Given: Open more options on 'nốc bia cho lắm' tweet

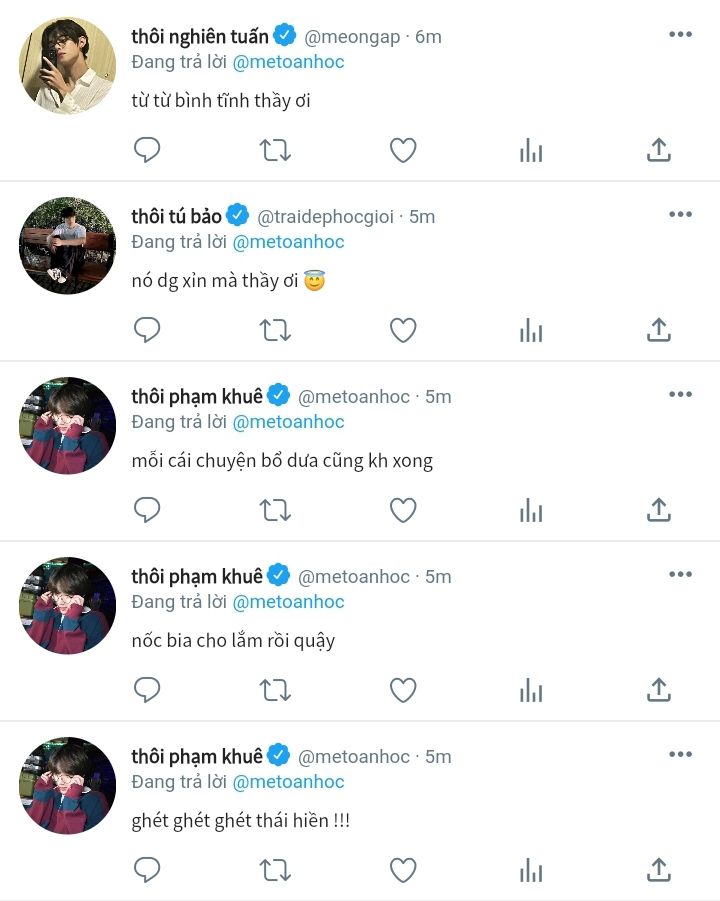Looking at the screenshot, I should [x=680, y=575].
